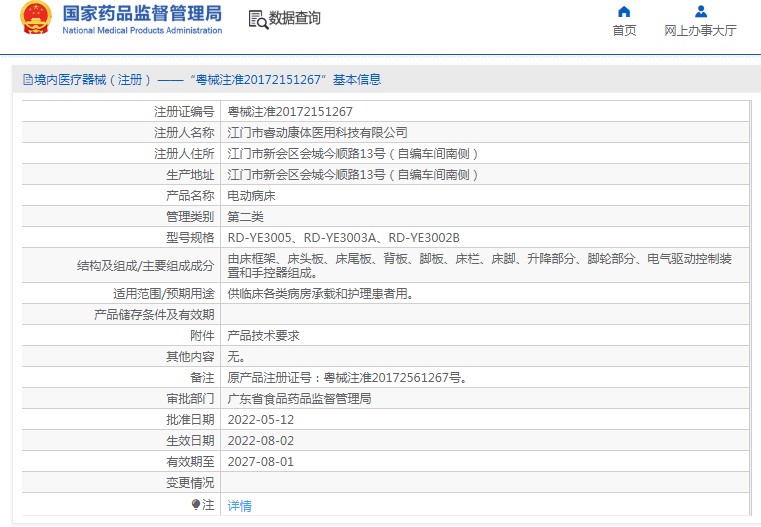Select registrant name 江门市睿动康体医用科技有限公司

(x=317, y=132)
